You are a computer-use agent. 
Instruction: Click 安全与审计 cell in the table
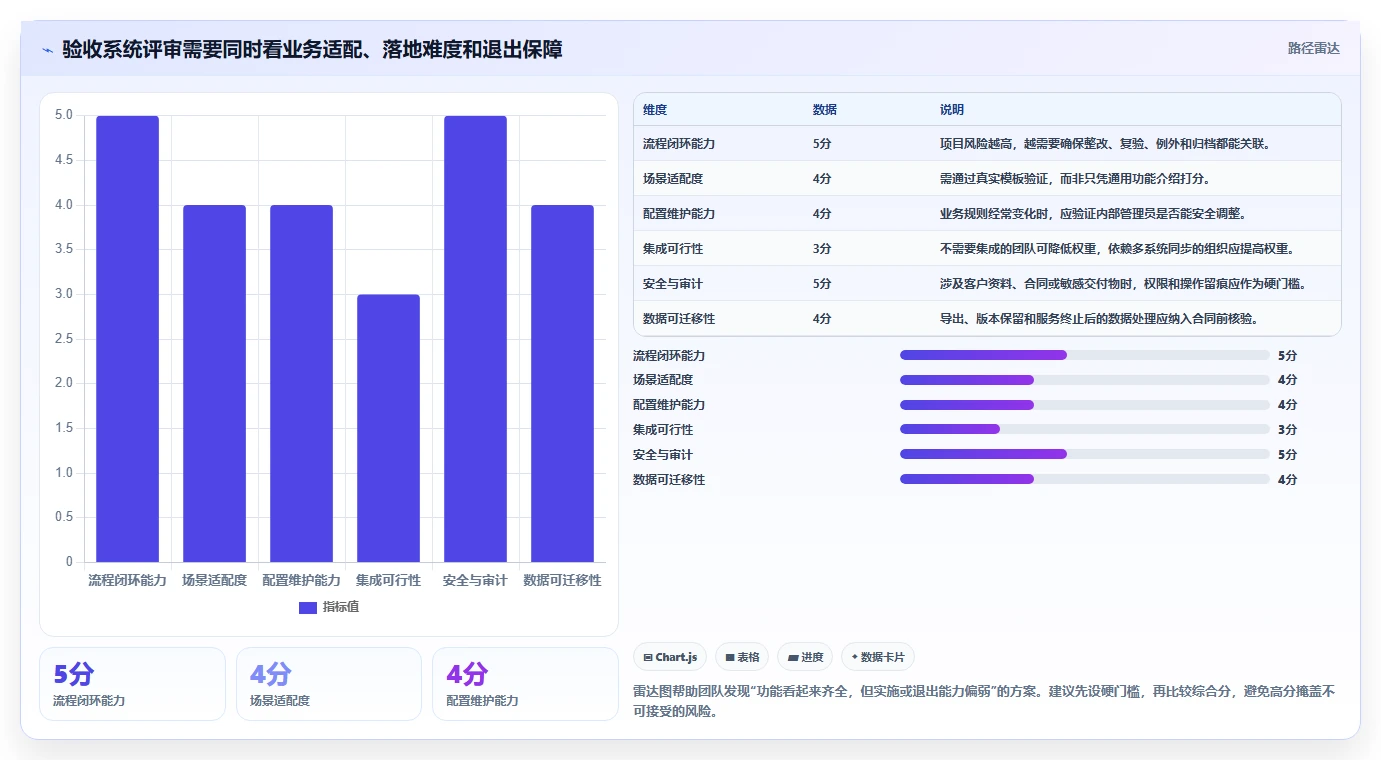pos(673,284)
